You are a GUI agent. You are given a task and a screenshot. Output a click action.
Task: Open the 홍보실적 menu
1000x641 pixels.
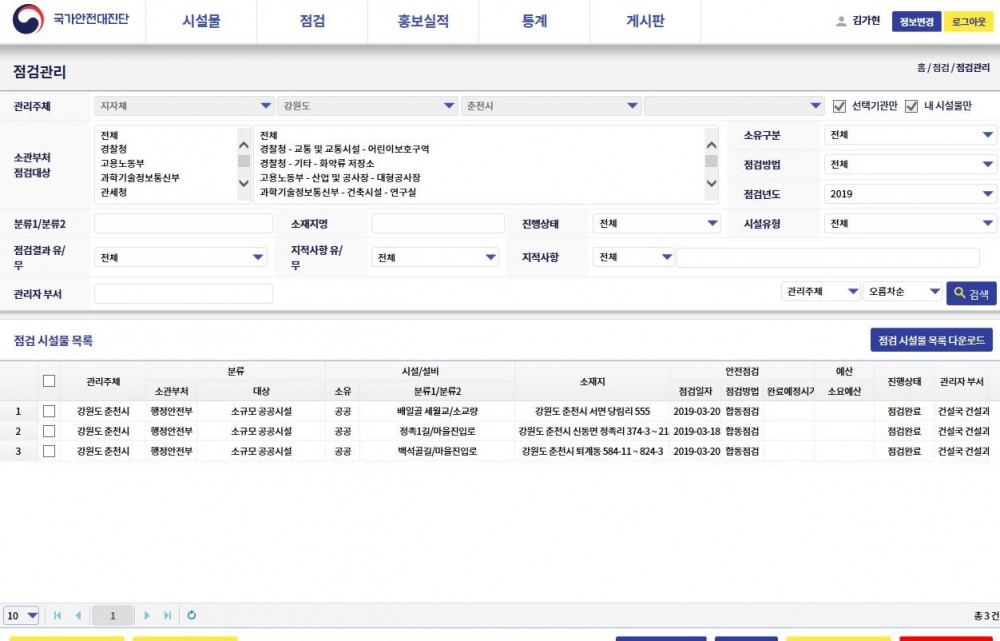click(423, 21)
